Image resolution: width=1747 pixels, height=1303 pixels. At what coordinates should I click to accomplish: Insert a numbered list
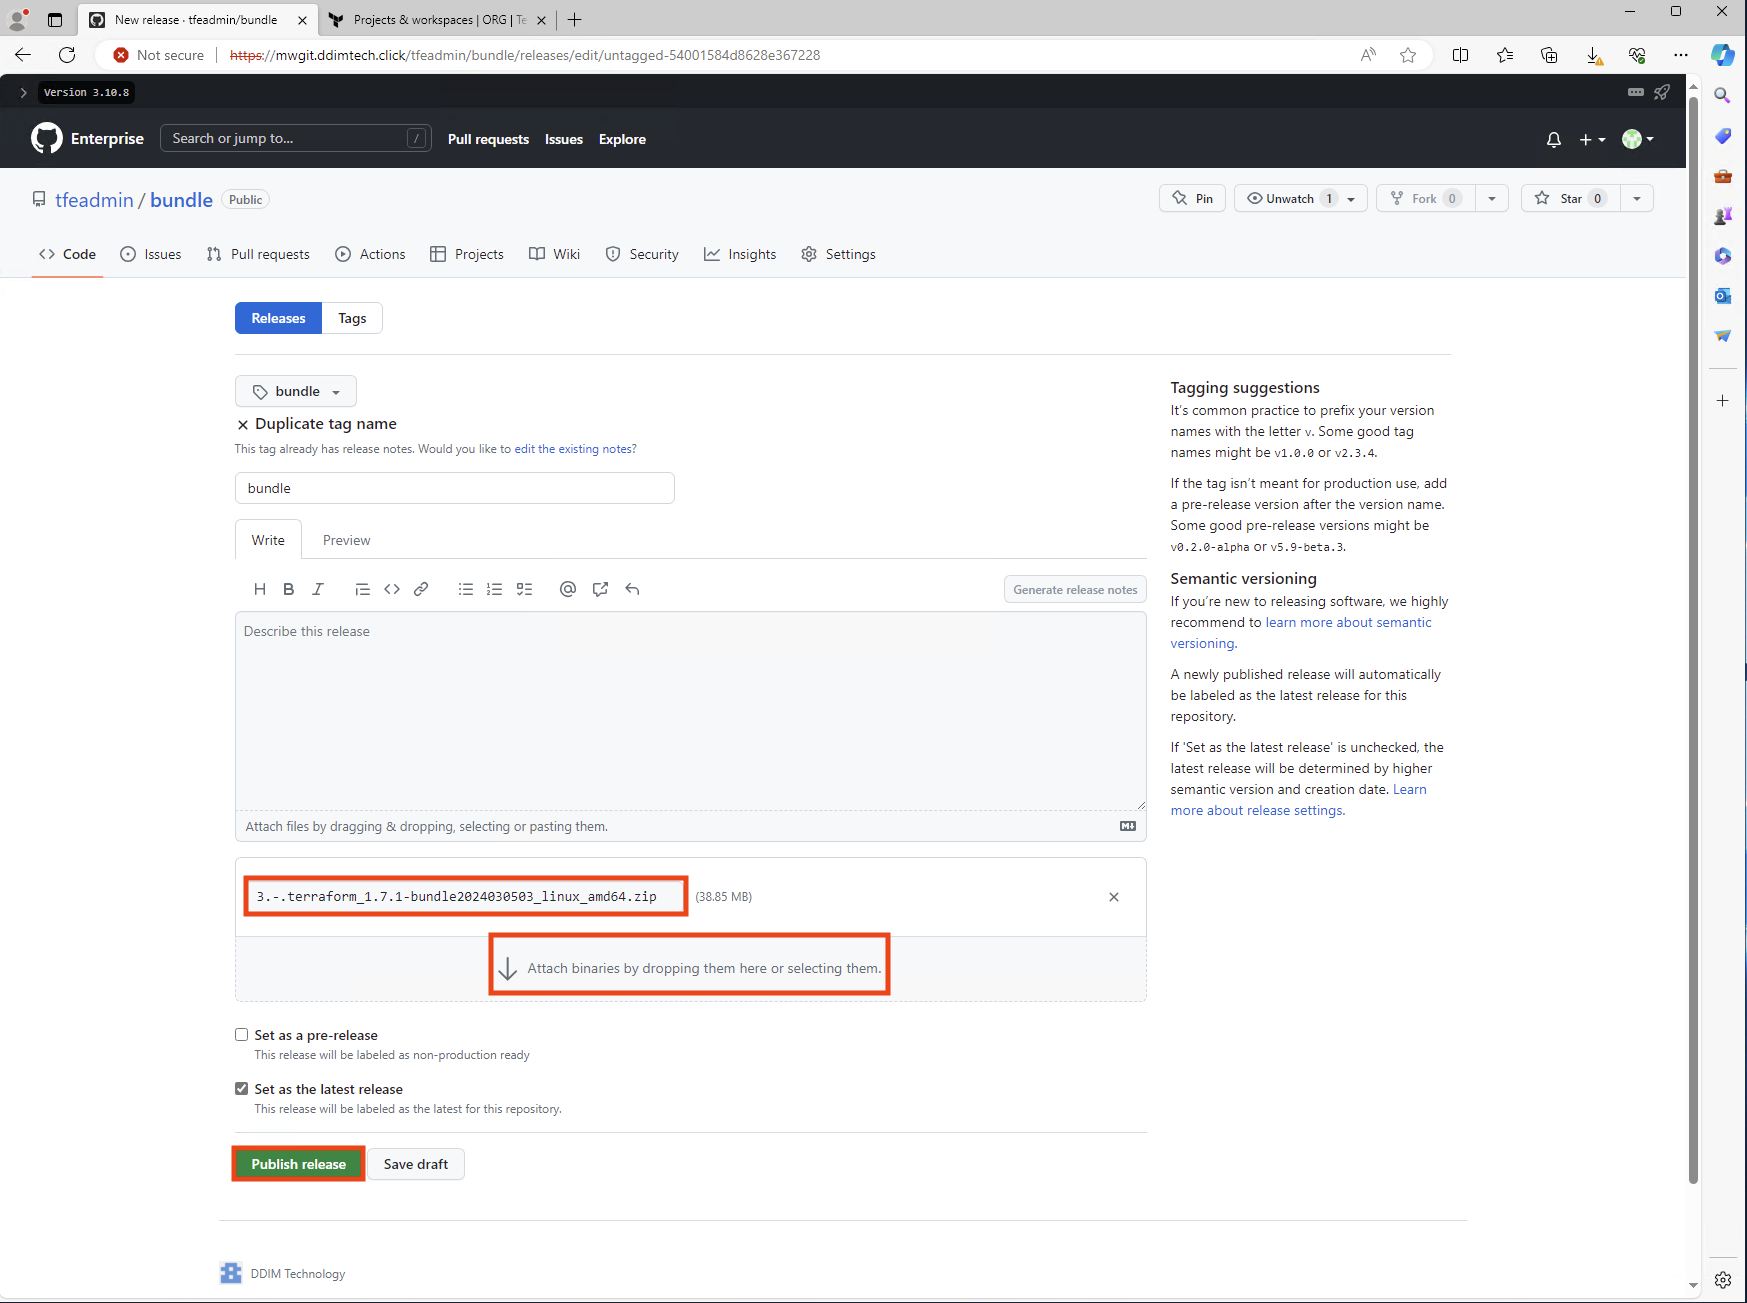coord(494,589)
